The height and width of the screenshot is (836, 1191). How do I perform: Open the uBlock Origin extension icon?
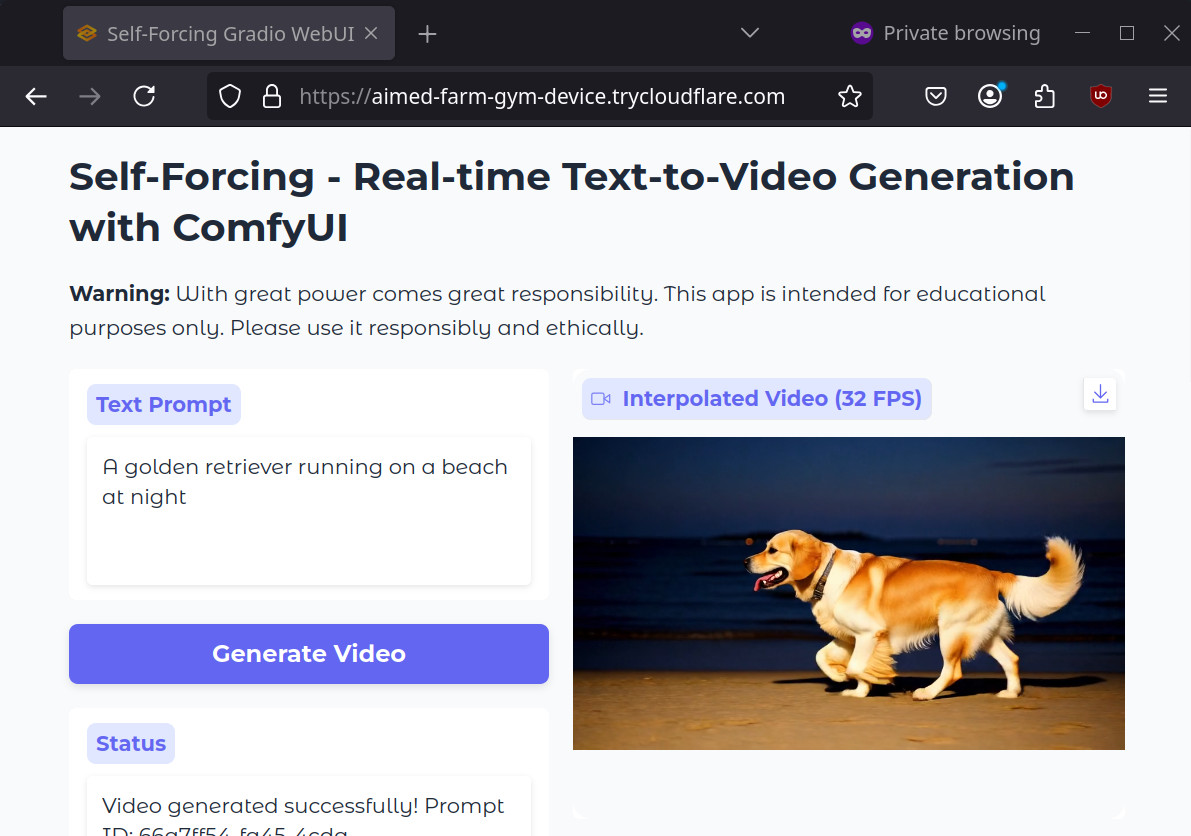(x=1101, y=96)
